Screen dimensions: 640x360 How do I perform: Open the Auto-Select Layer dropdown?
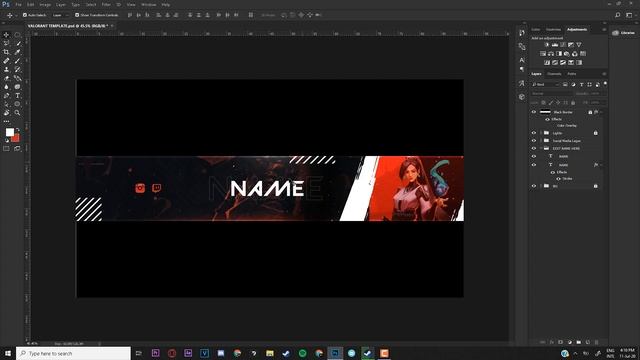(x=60, y=15)
